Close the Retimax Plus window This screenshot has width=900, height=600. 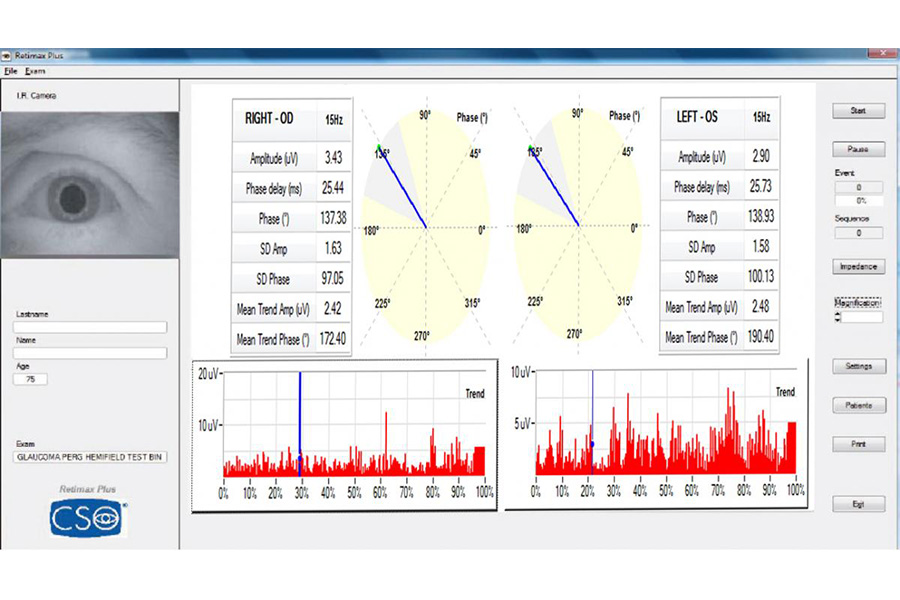882,53
